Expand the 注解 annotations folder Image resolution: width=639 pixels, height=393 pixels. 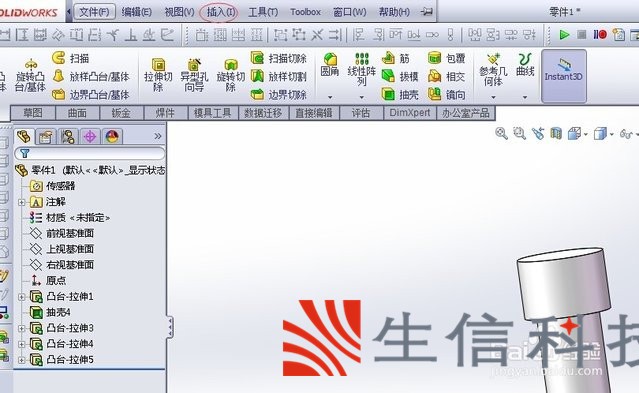coord(22,202)
